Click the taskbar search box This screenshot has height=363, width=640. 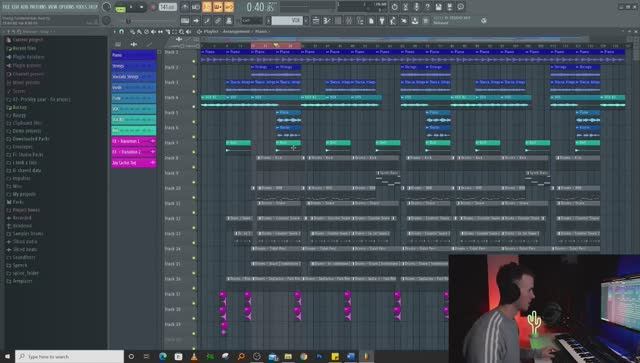(x=69, y=356)
